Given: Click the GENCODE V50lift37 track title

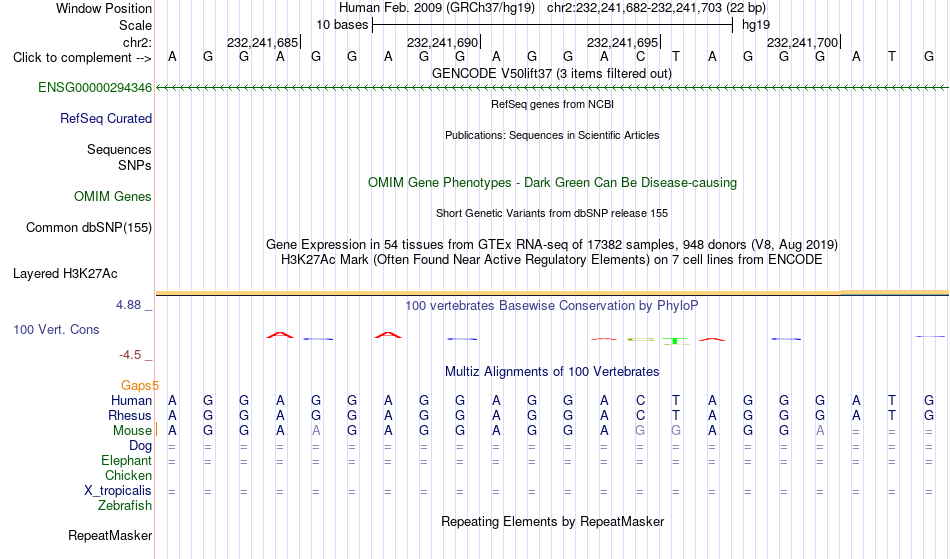Looking at the screenshot, I should click(551, 74).
